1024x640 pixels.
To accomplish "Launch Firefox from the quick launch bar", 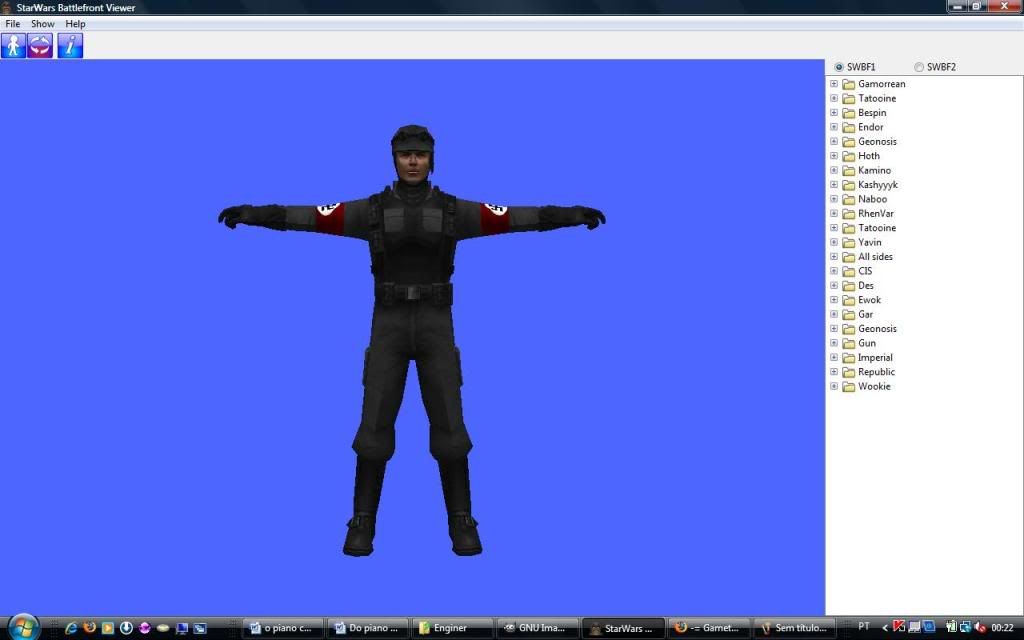I will point(89,628).
